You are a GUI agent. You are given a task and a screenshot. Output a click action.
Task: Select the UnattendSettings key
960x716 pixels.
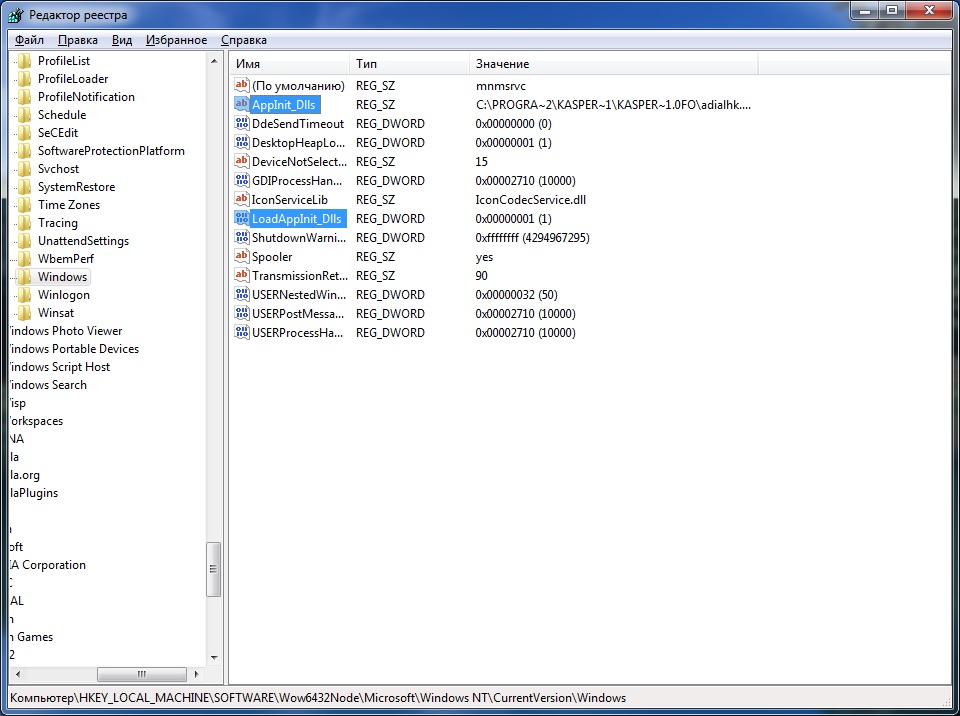[83, 241]
